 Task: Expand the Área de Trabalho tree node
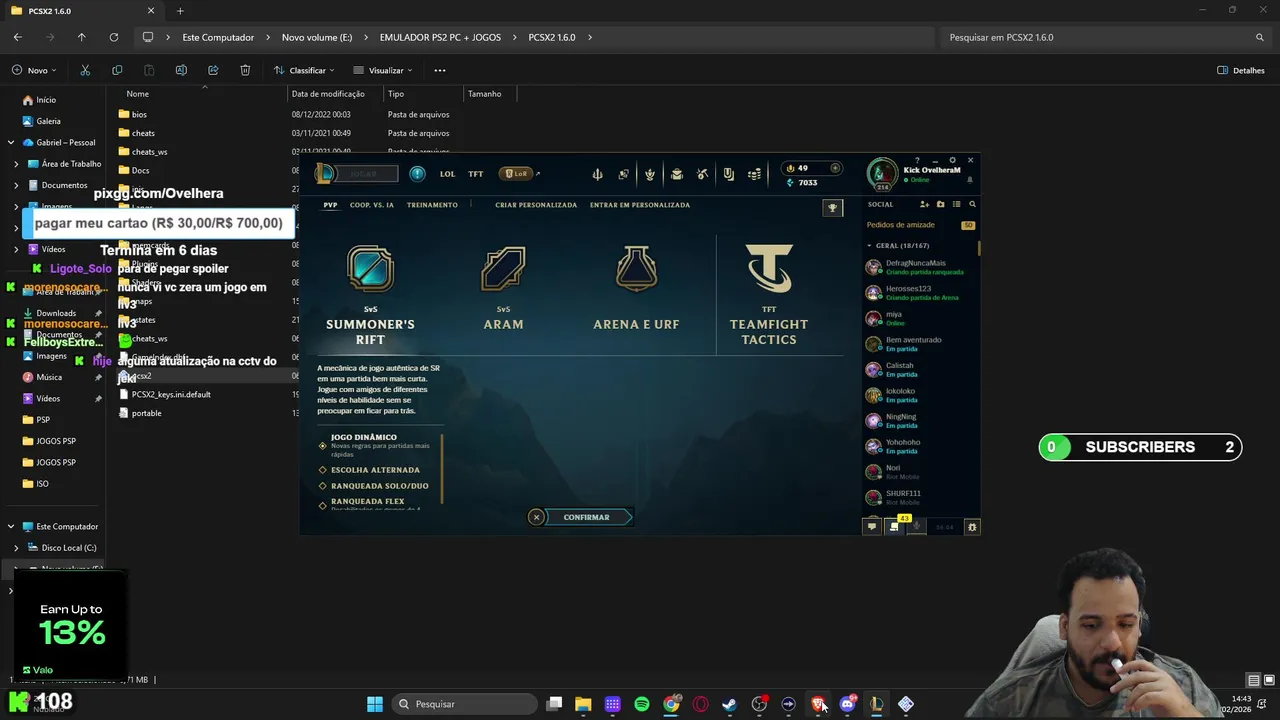16,164
